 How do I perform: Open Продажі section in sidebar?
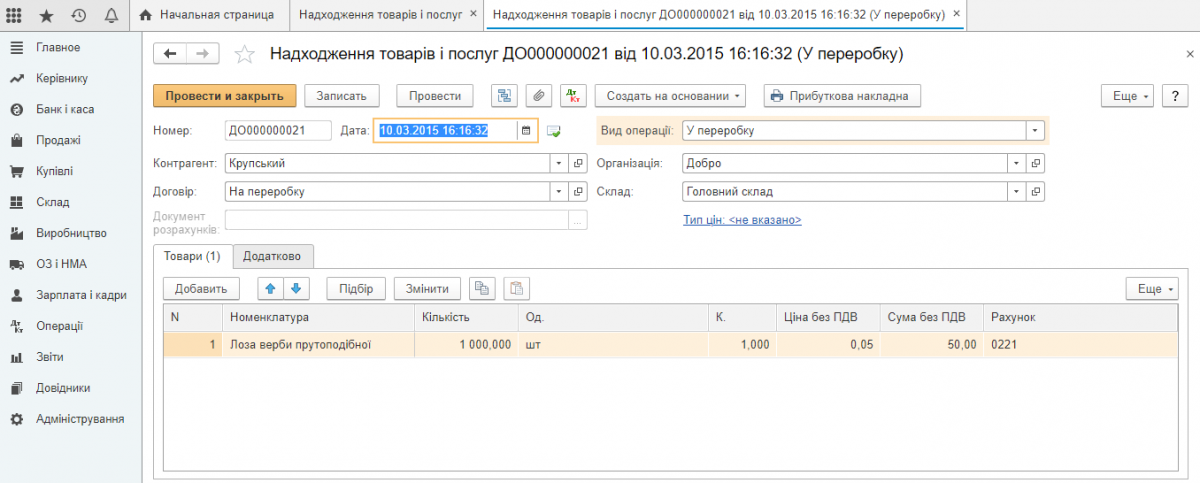[x=58, y=140]
